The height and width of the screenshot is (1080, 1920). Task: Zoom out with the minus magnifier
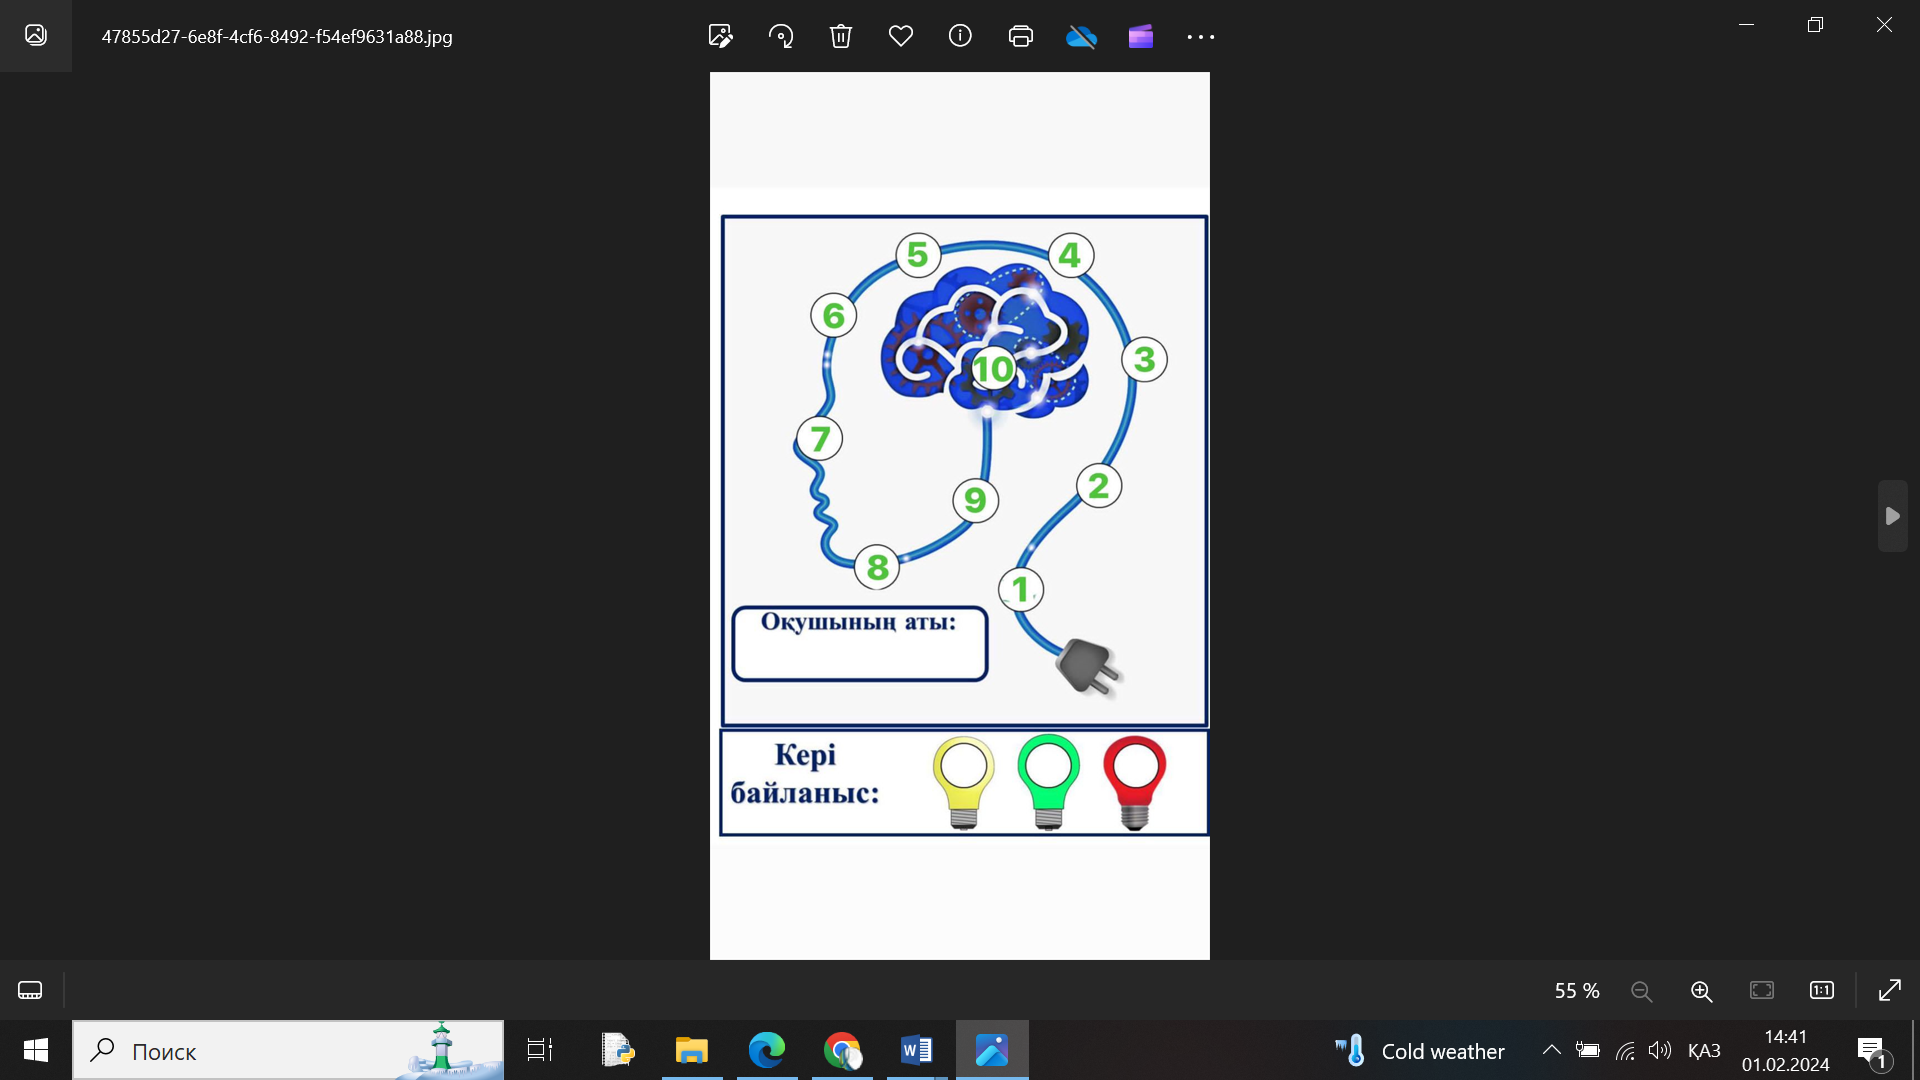click(x=1641, y=991)
